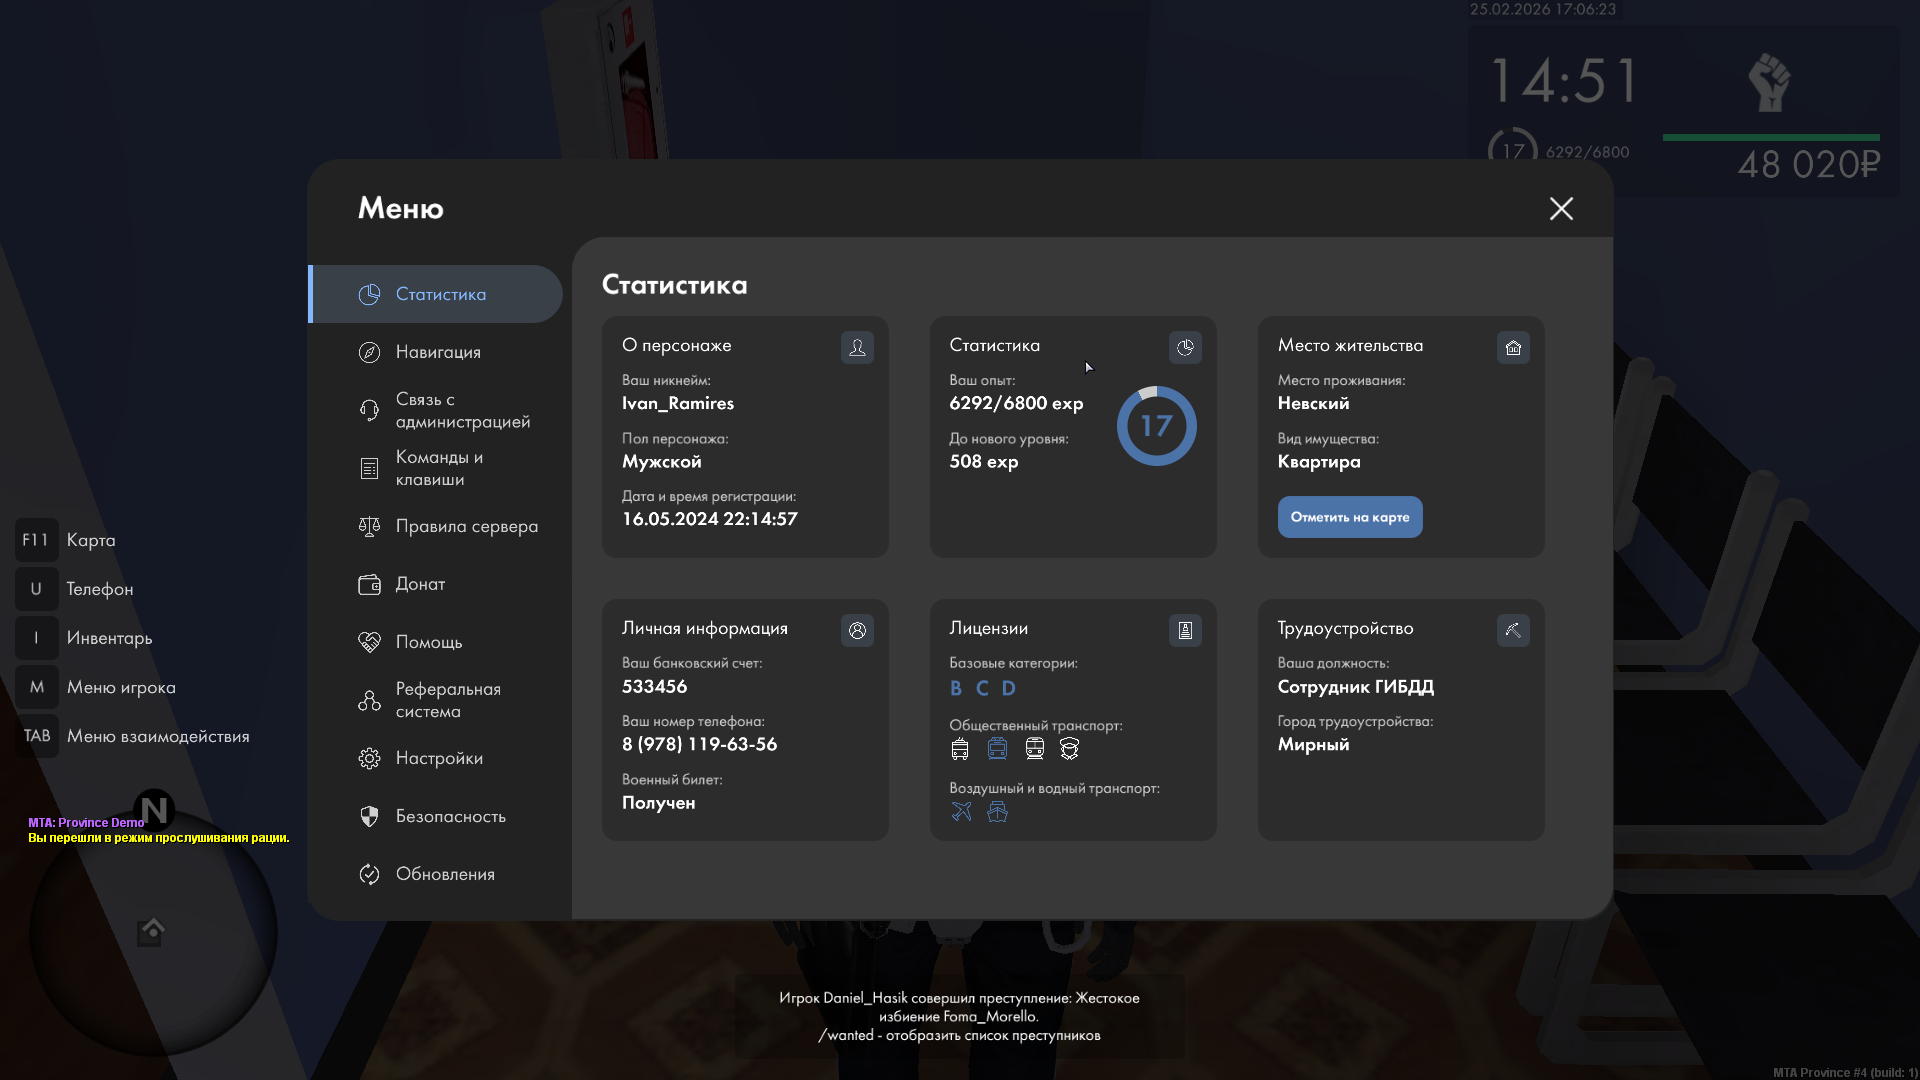This screenshot has height=1080, width=1920.
Task: Open Реферальная система section
Action: [447, 700]
